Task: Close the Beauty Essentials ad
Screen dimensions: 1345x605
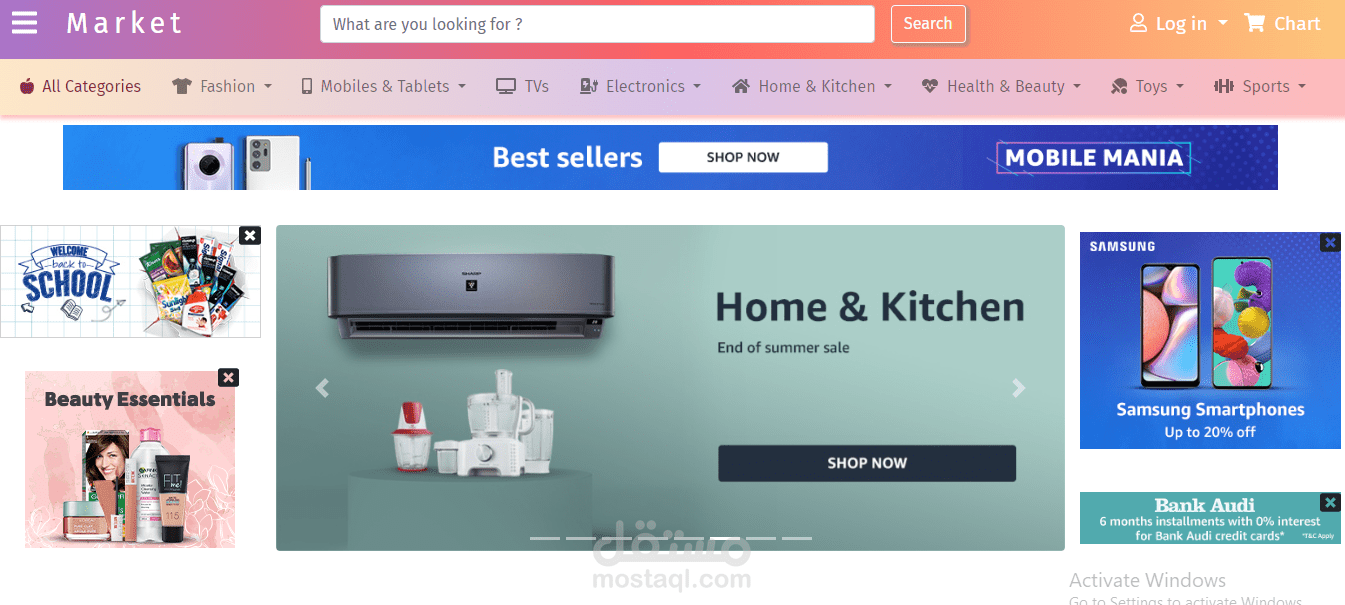Action: (229, 377)
